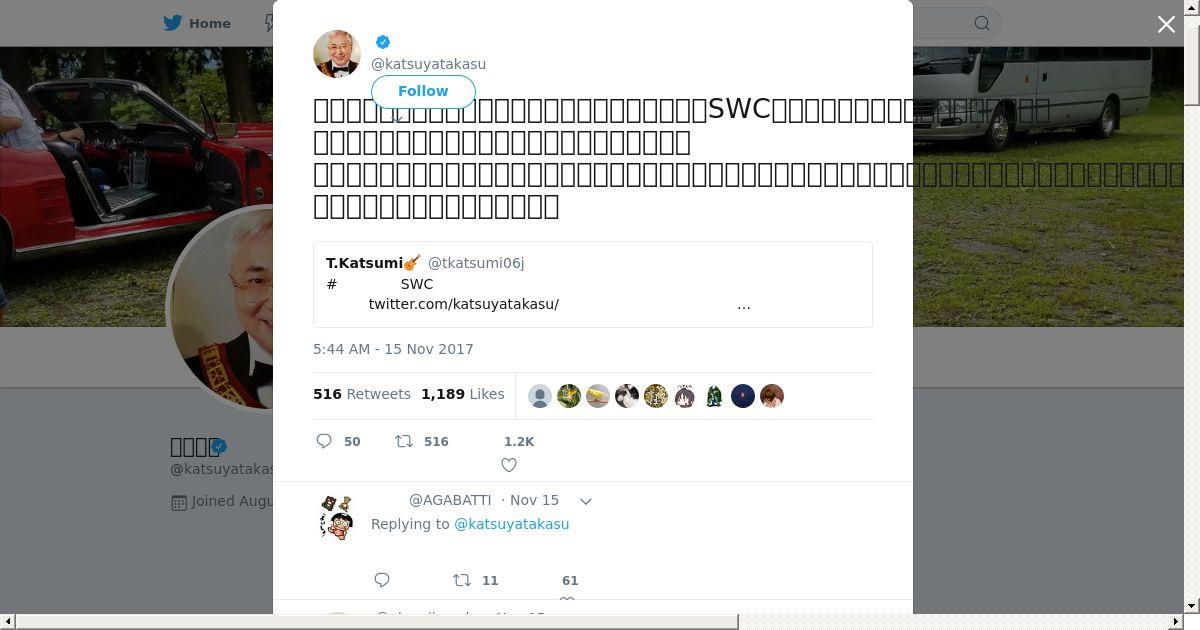Click the reply bubble icon showing 50
Screen dimensions: 1200x630
pos(324,441)
